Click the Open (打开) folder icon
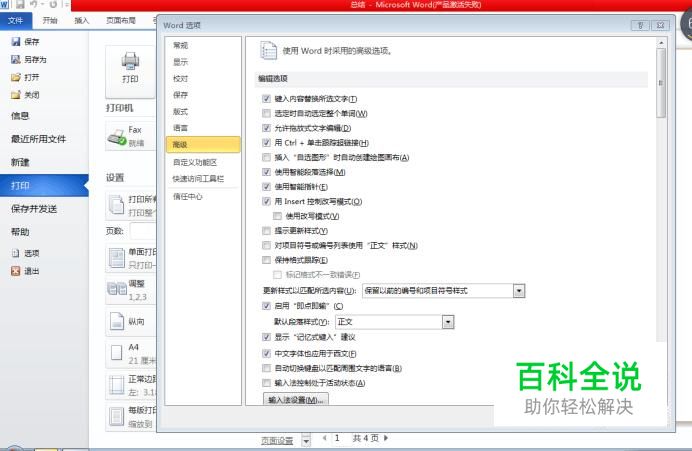Image resolution: width=692 pixels, height=451 pixels. click(16, 77)
